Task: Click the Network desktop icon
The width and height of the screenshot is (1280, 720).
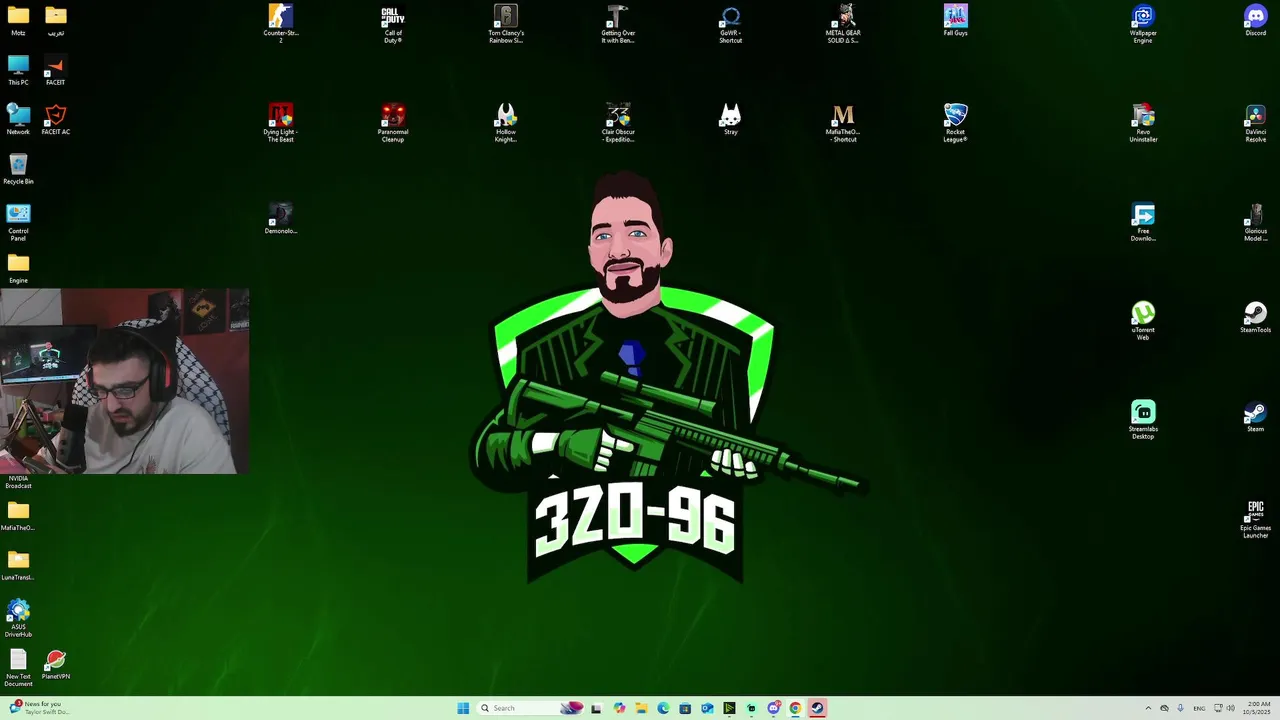Action: (18, 119)
